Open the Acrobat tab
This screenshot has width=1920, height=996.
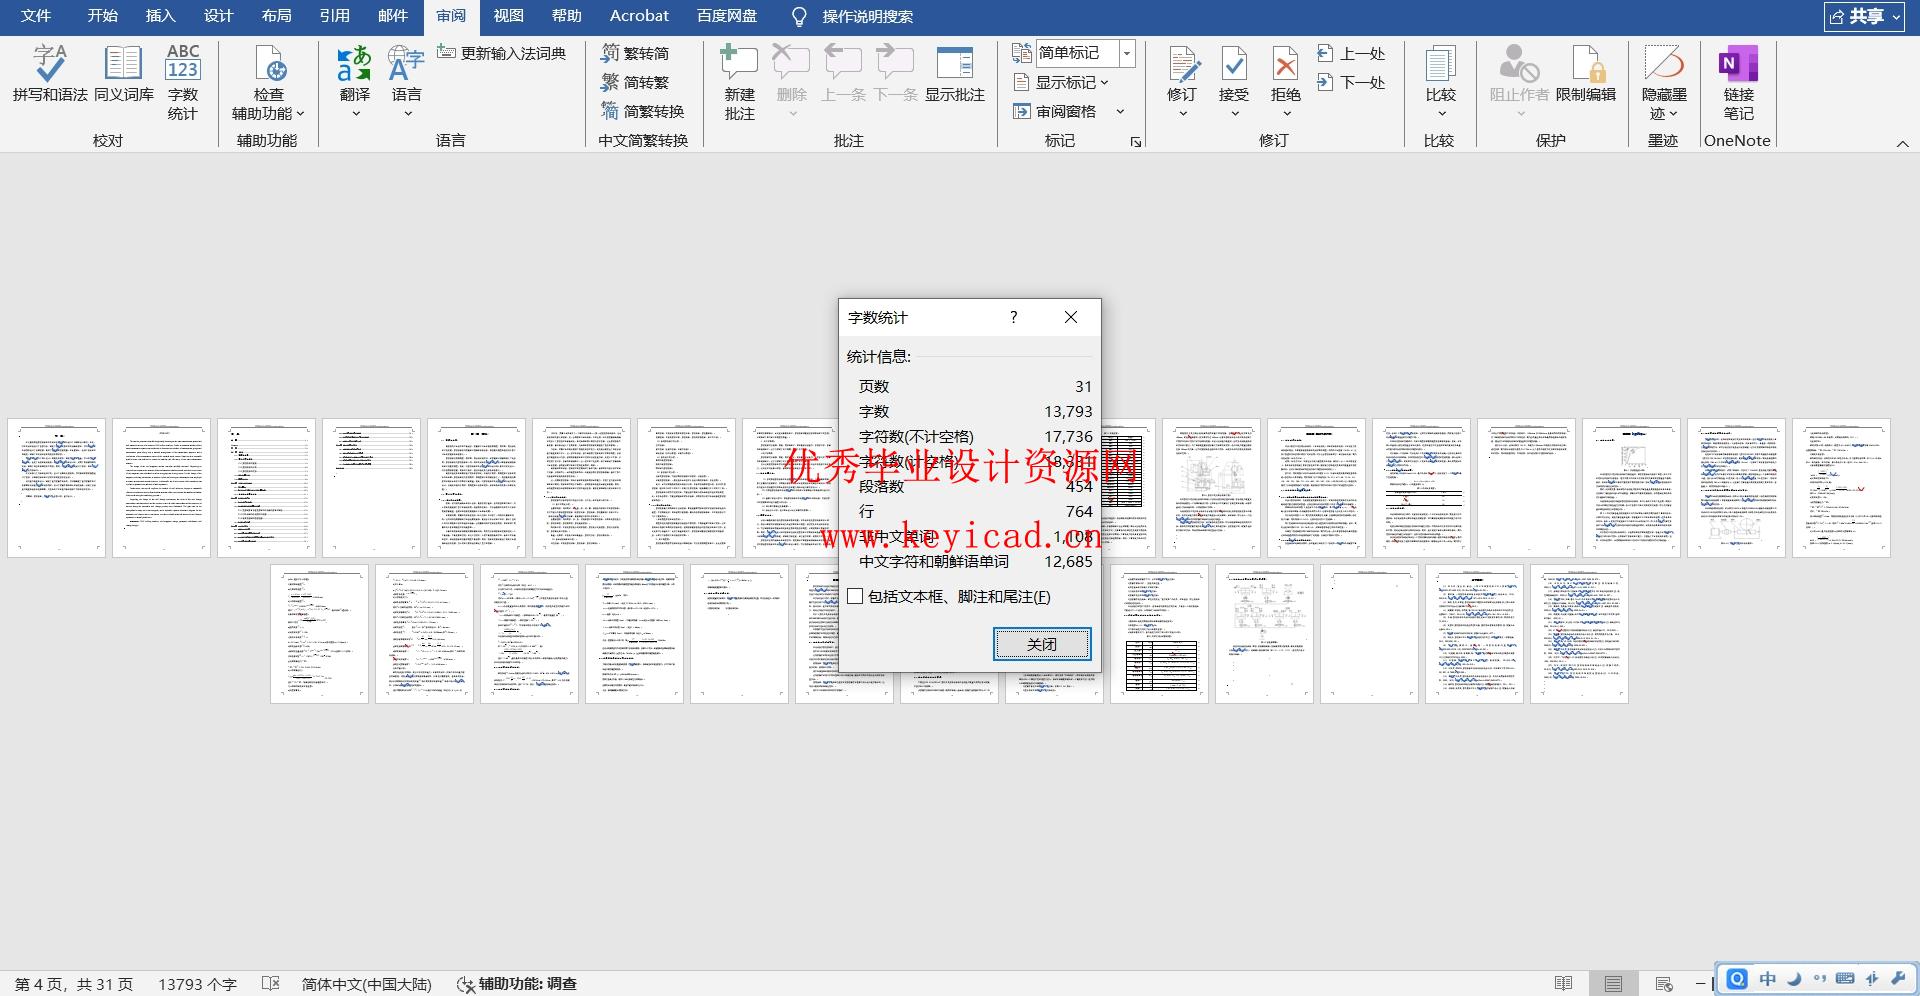[639, 16]
